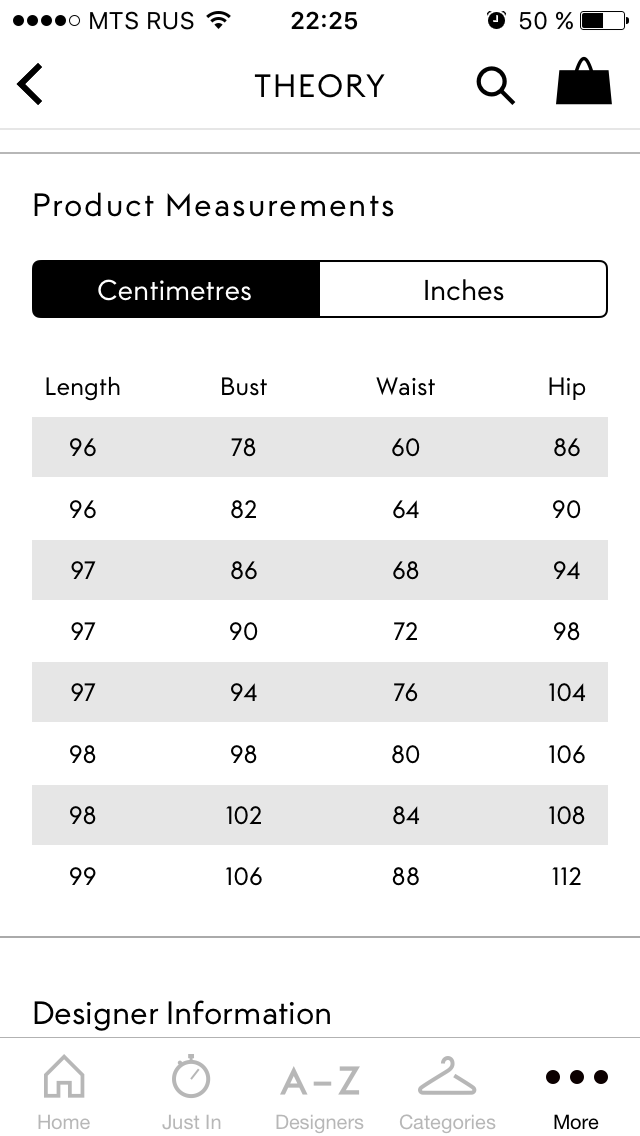Select Centimetres unit option
Screen dimensions: 640x1136
pyautogui.click(x=175, y=289)
